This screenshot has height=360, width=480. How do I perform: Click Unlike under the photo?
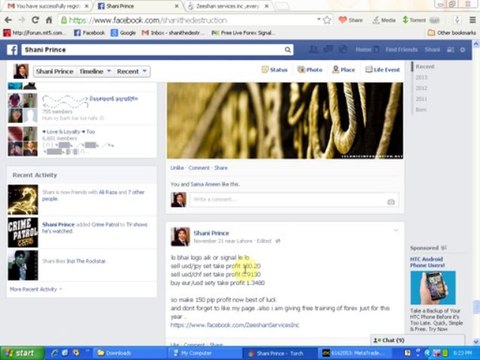[x=177, y=168]
